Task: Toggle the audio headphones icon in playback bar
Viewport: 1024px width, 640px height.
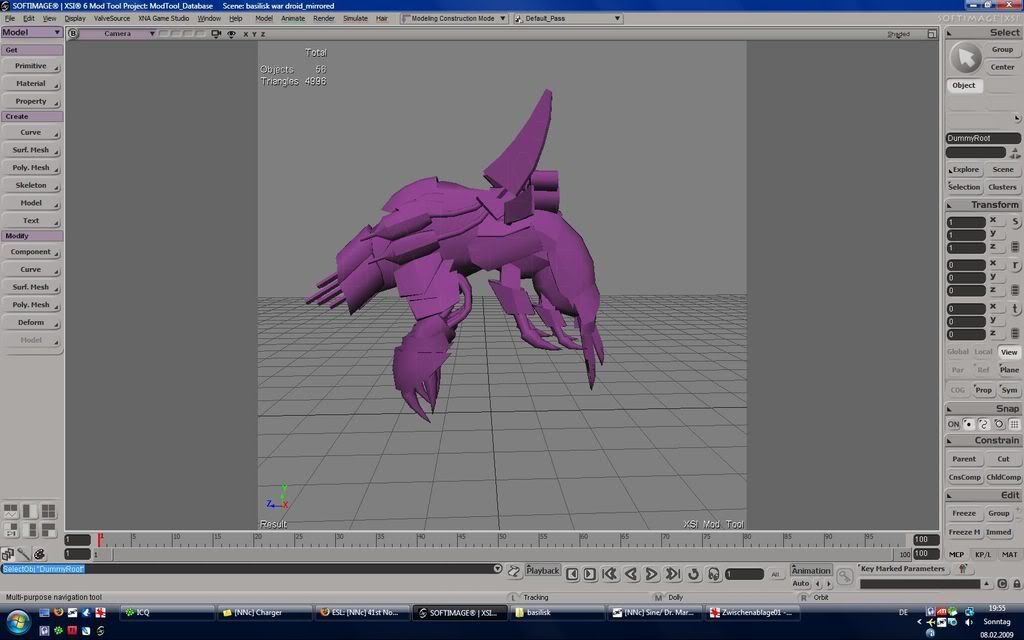Action: point(714,574)
